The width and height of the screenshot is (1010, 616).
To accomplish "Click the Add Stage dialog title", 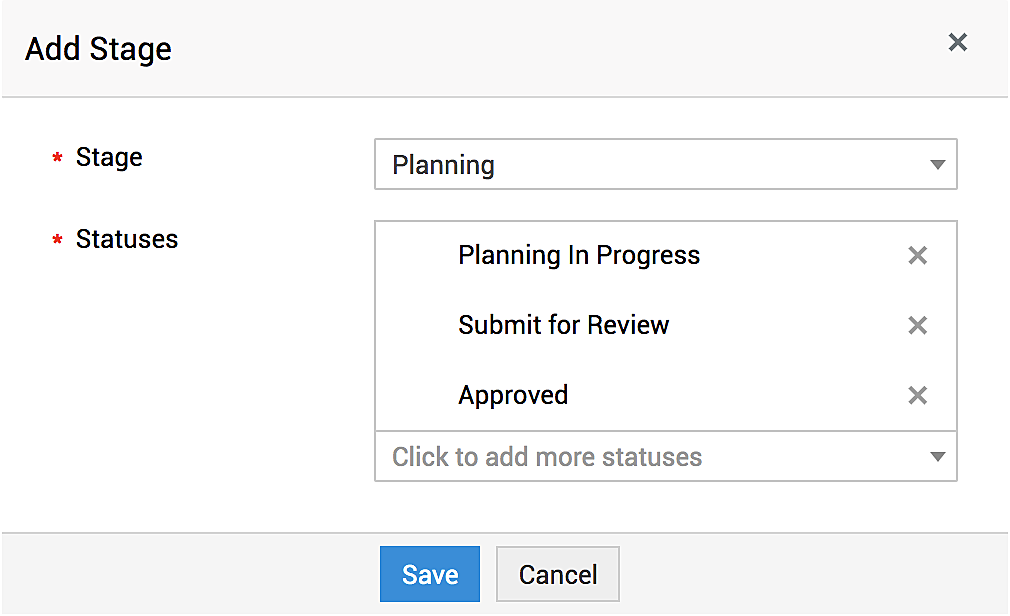I will coord(98,49).
